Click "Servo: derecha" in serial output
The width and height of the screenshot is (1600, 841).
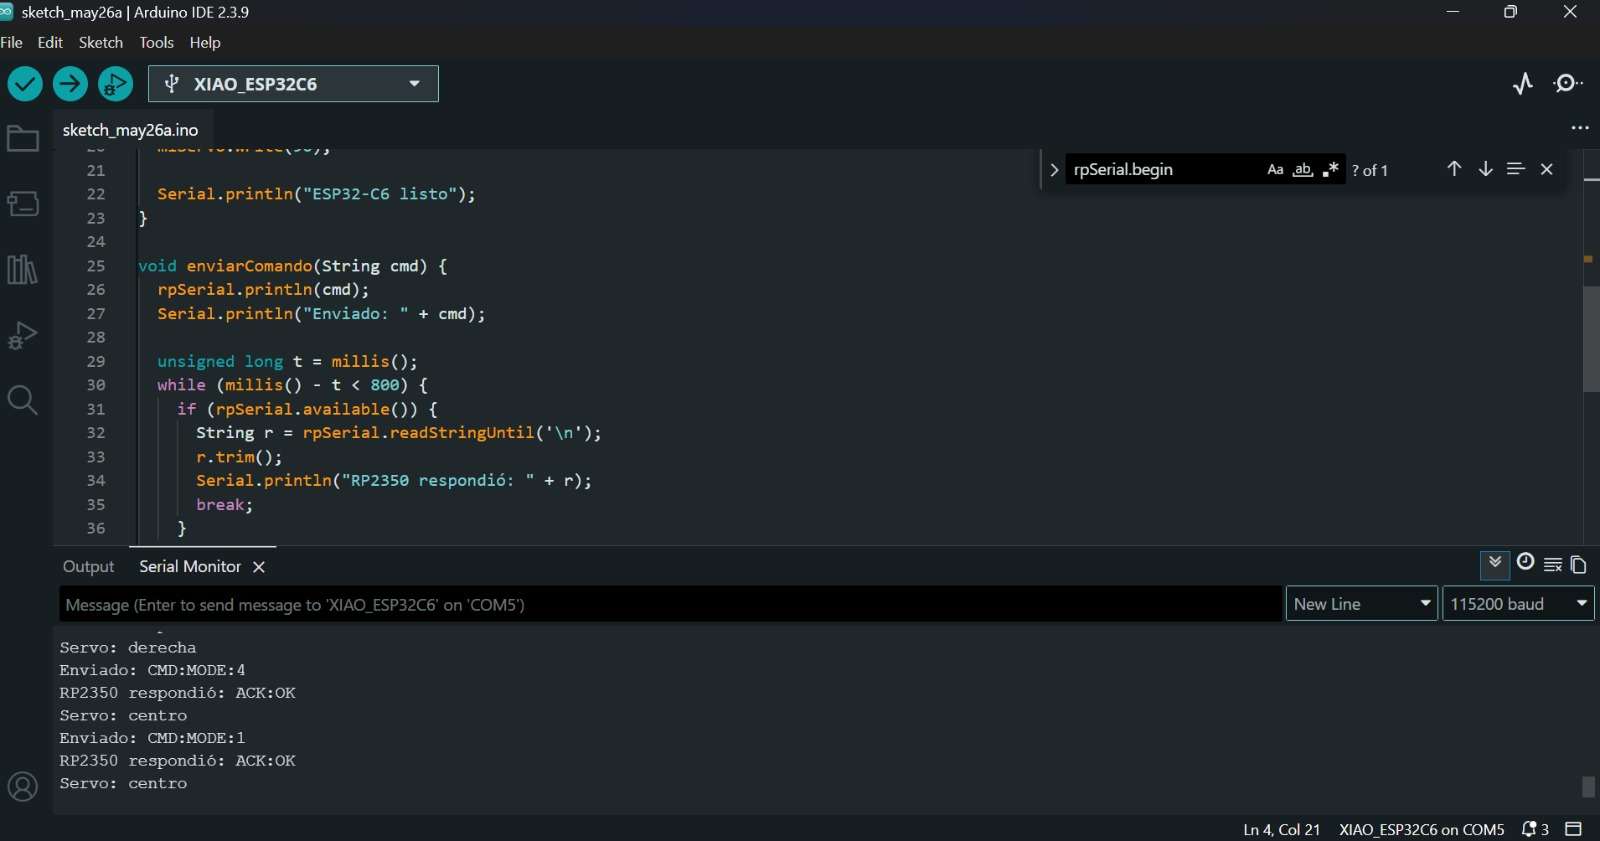tap(128, 648)
